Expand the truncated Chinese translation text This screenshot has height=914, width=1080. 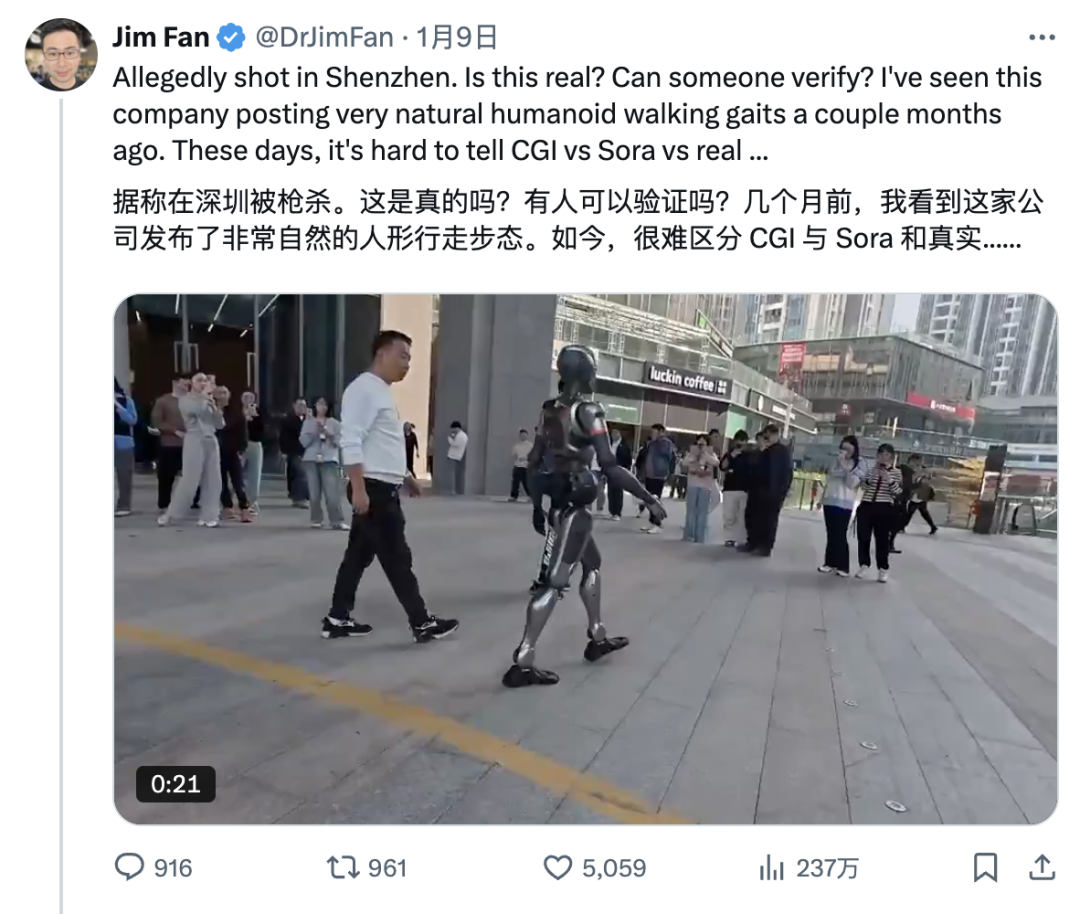1003,239
